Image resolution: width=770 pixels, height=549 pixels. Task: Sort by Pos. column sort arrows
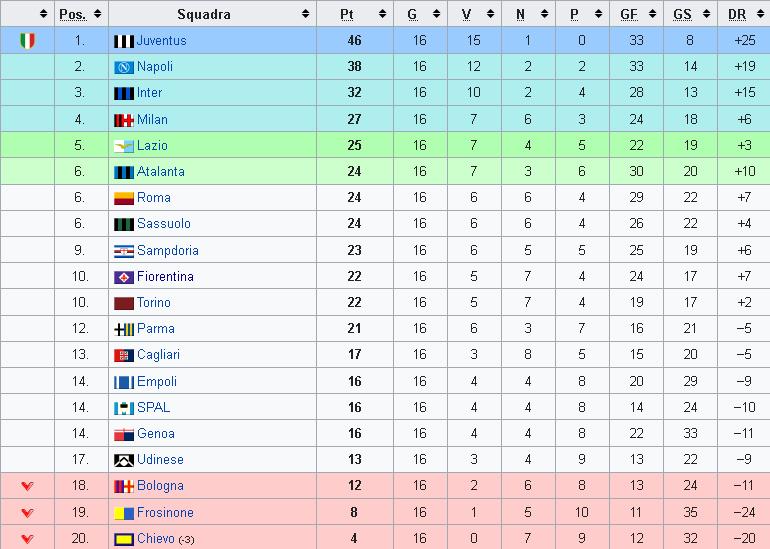point(98,14)
